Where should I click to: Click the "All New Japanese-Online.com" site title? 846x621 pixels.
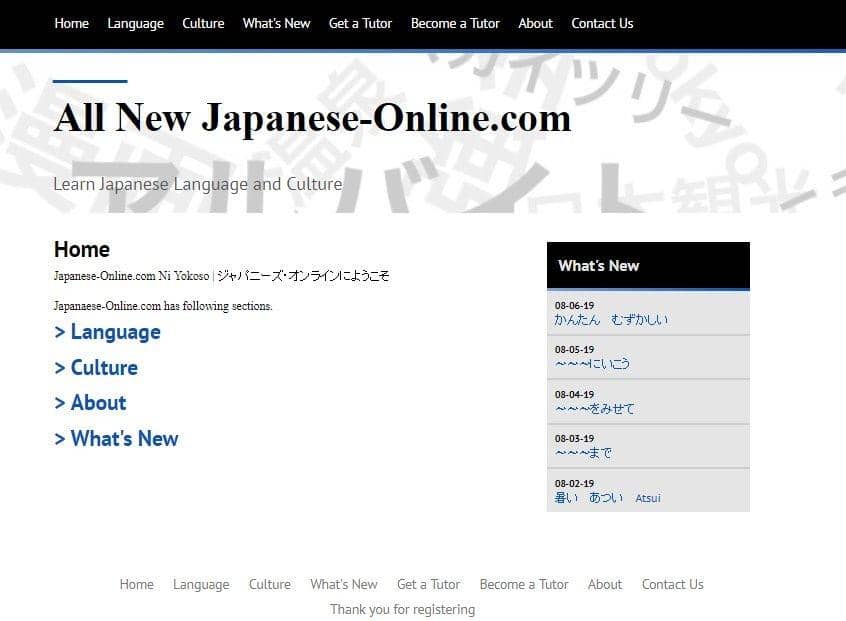click(312, 117)
